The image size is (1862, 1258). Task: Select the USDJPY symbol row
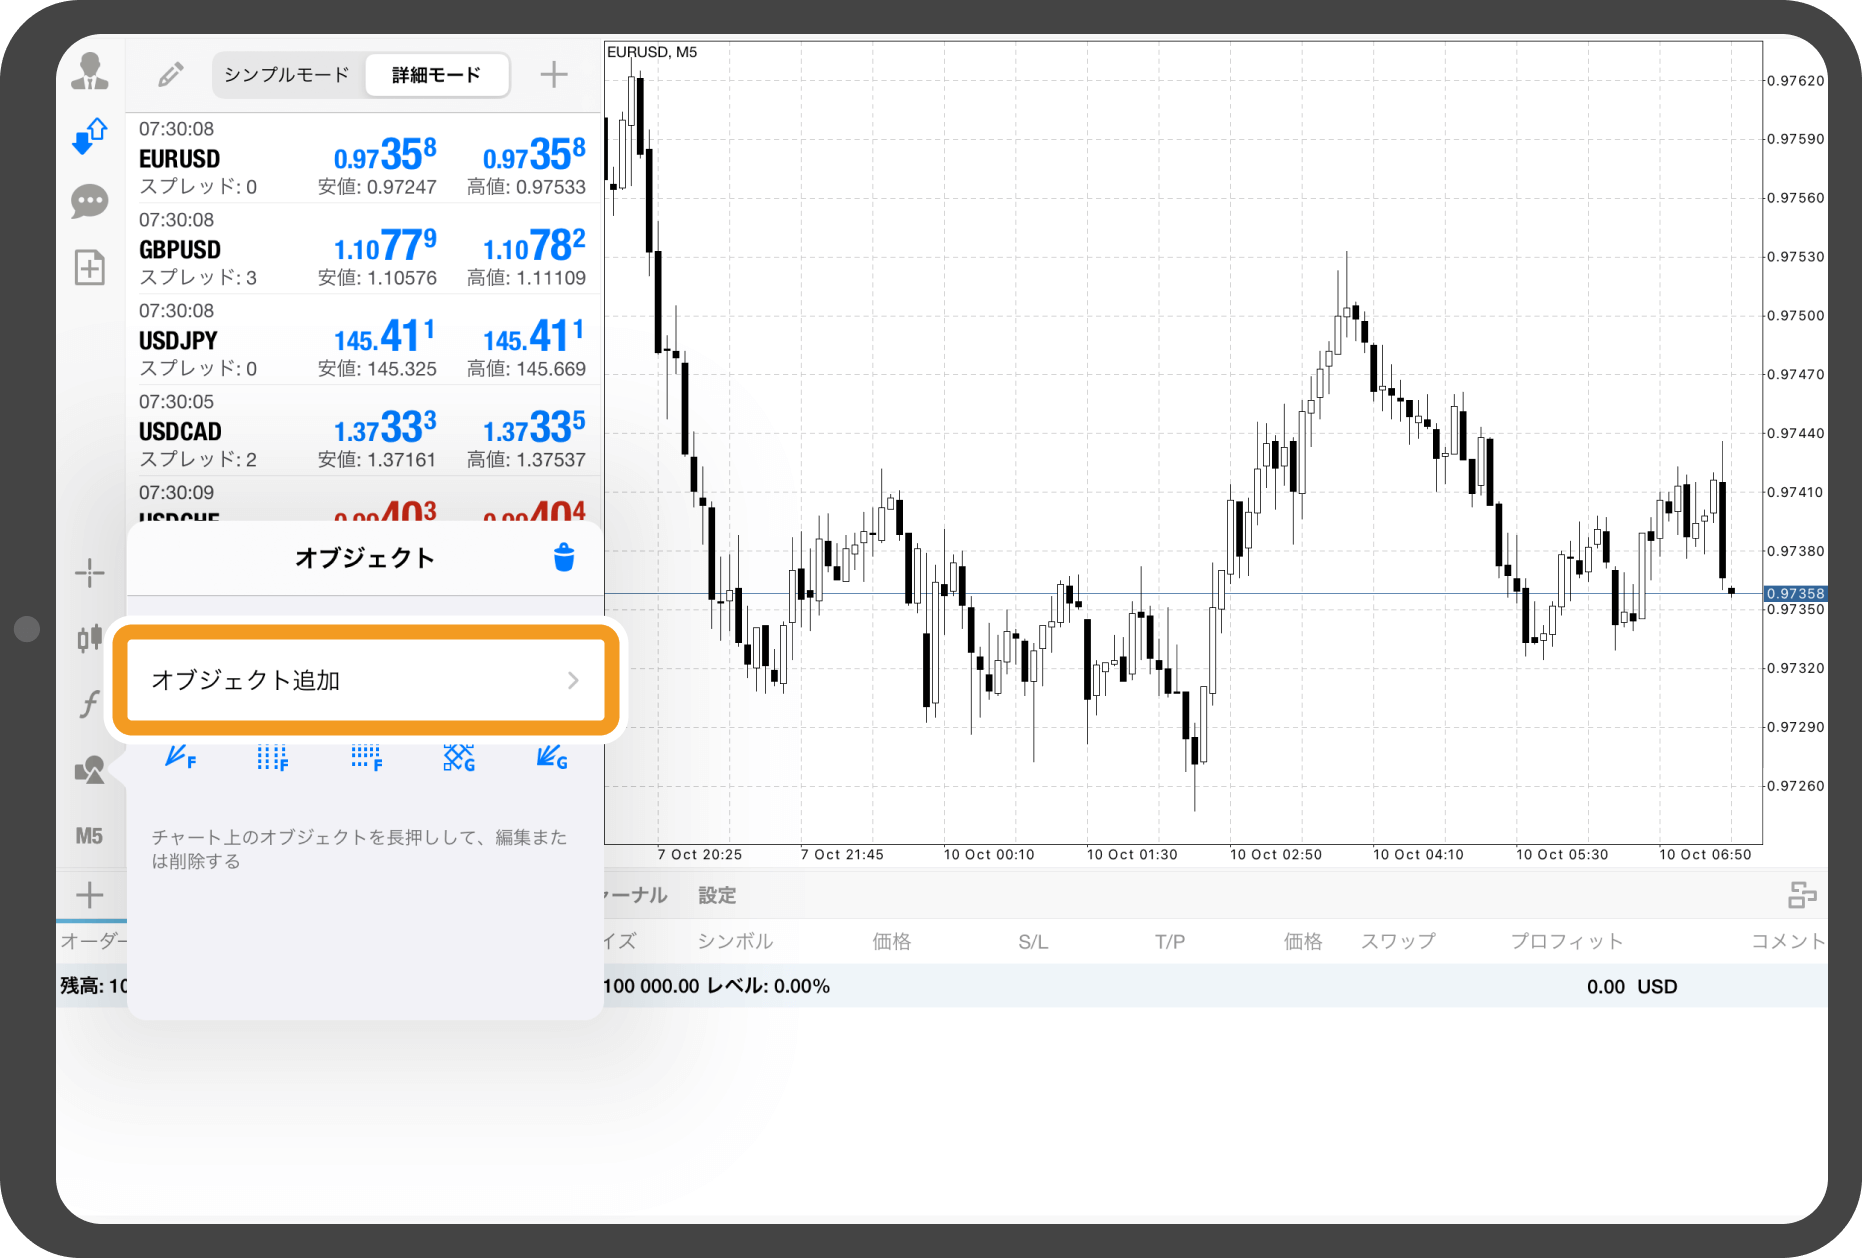point(362,340)
